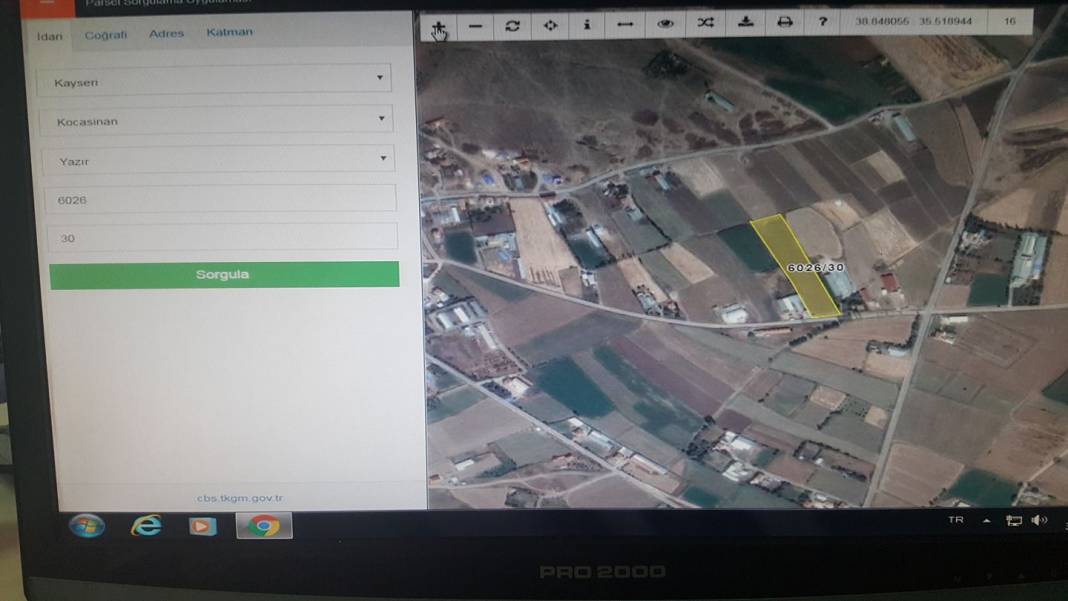
Task: Click the zoom in plus tool
Action: [439, 24]
